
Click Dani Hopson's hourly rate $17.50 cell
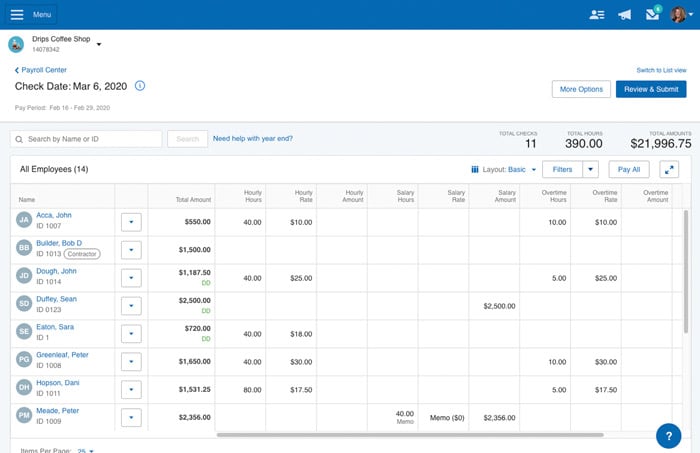(x=291, y=390)
